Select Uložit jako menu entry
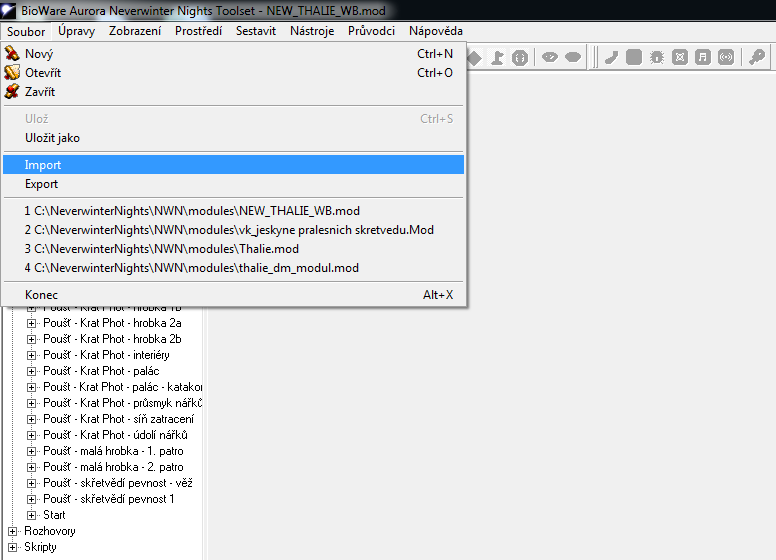This screenshot has width=776, height=560. pos(52,138)
